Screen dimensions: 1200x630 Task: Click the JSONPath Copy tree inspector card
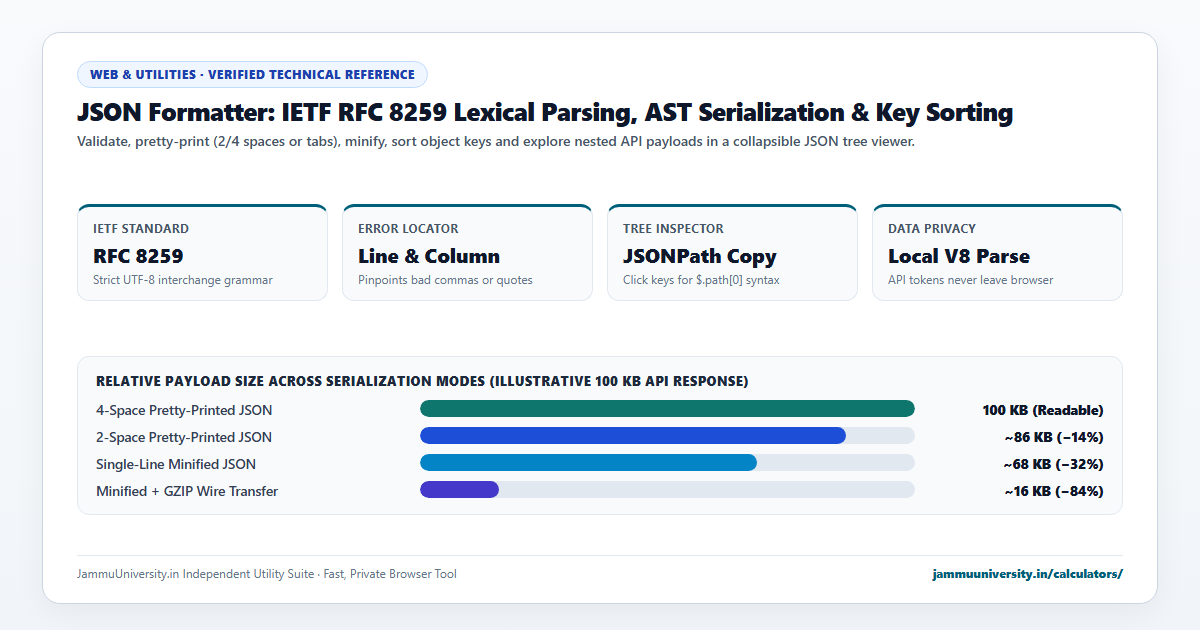(732, 252)
